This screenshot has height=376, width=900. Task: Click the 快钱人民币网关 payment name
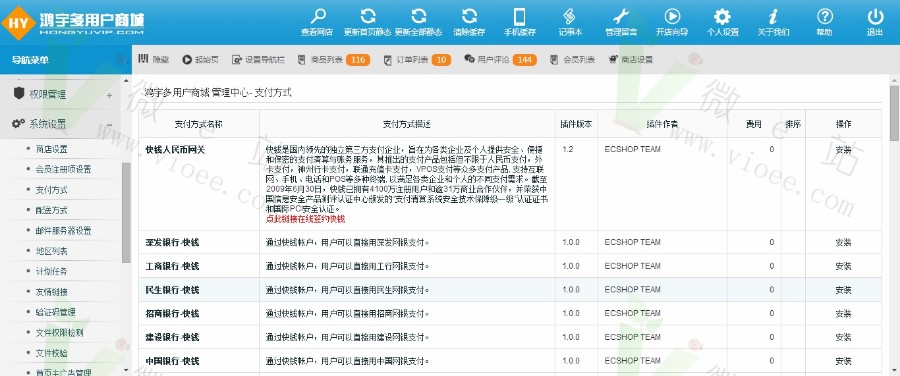click(x=175, y=149)
